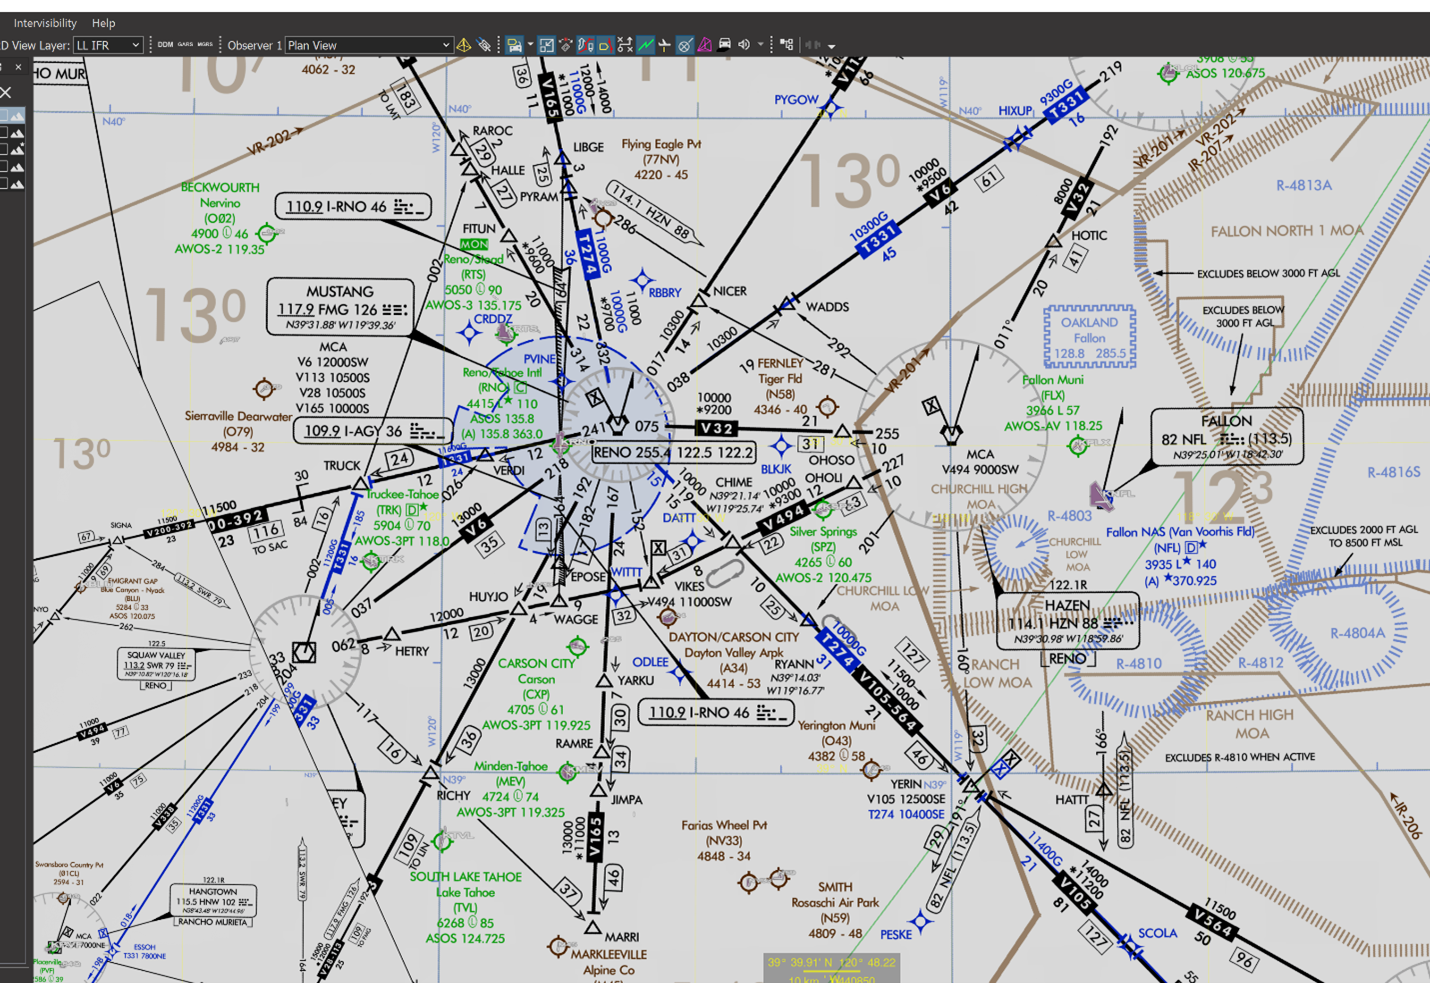The image size is (1430, 983).
Task: Expand the audio options dropdown arrow
Action: [x=761, y=45]
